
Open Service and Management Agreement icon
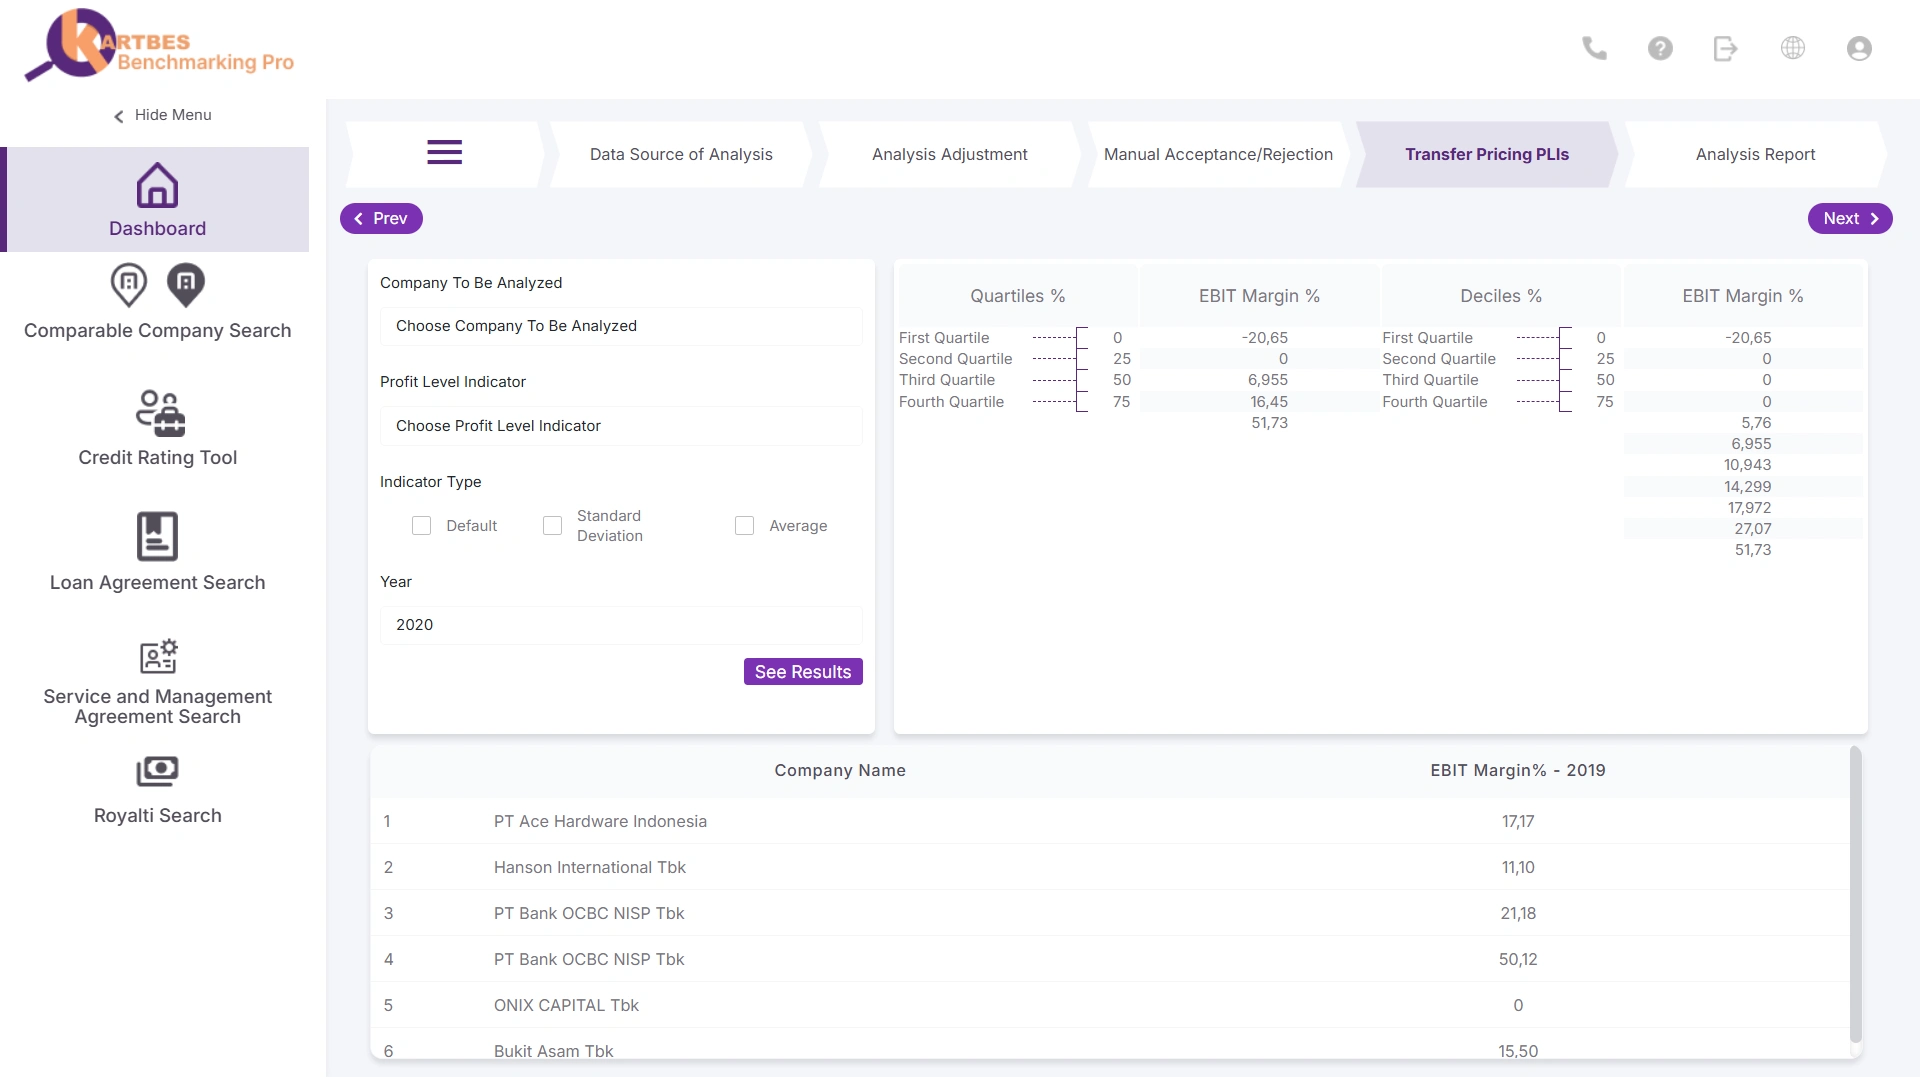coord(158,656)
